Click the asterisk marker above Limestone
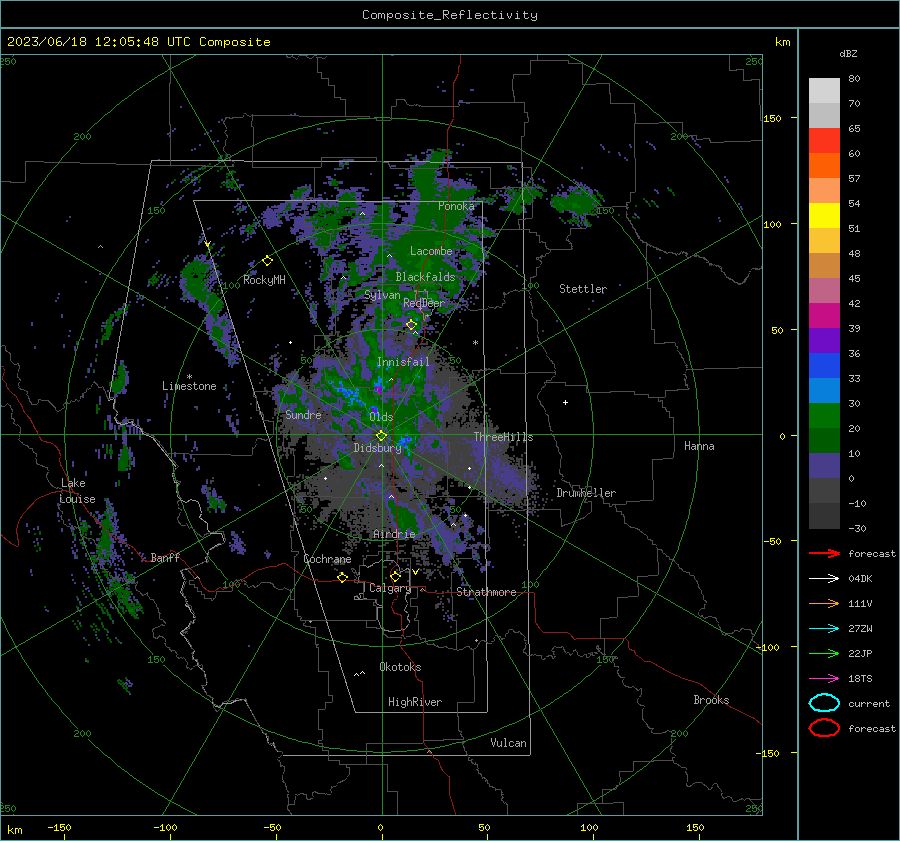Viewport: 900px width, 841px height. point(189,377)
